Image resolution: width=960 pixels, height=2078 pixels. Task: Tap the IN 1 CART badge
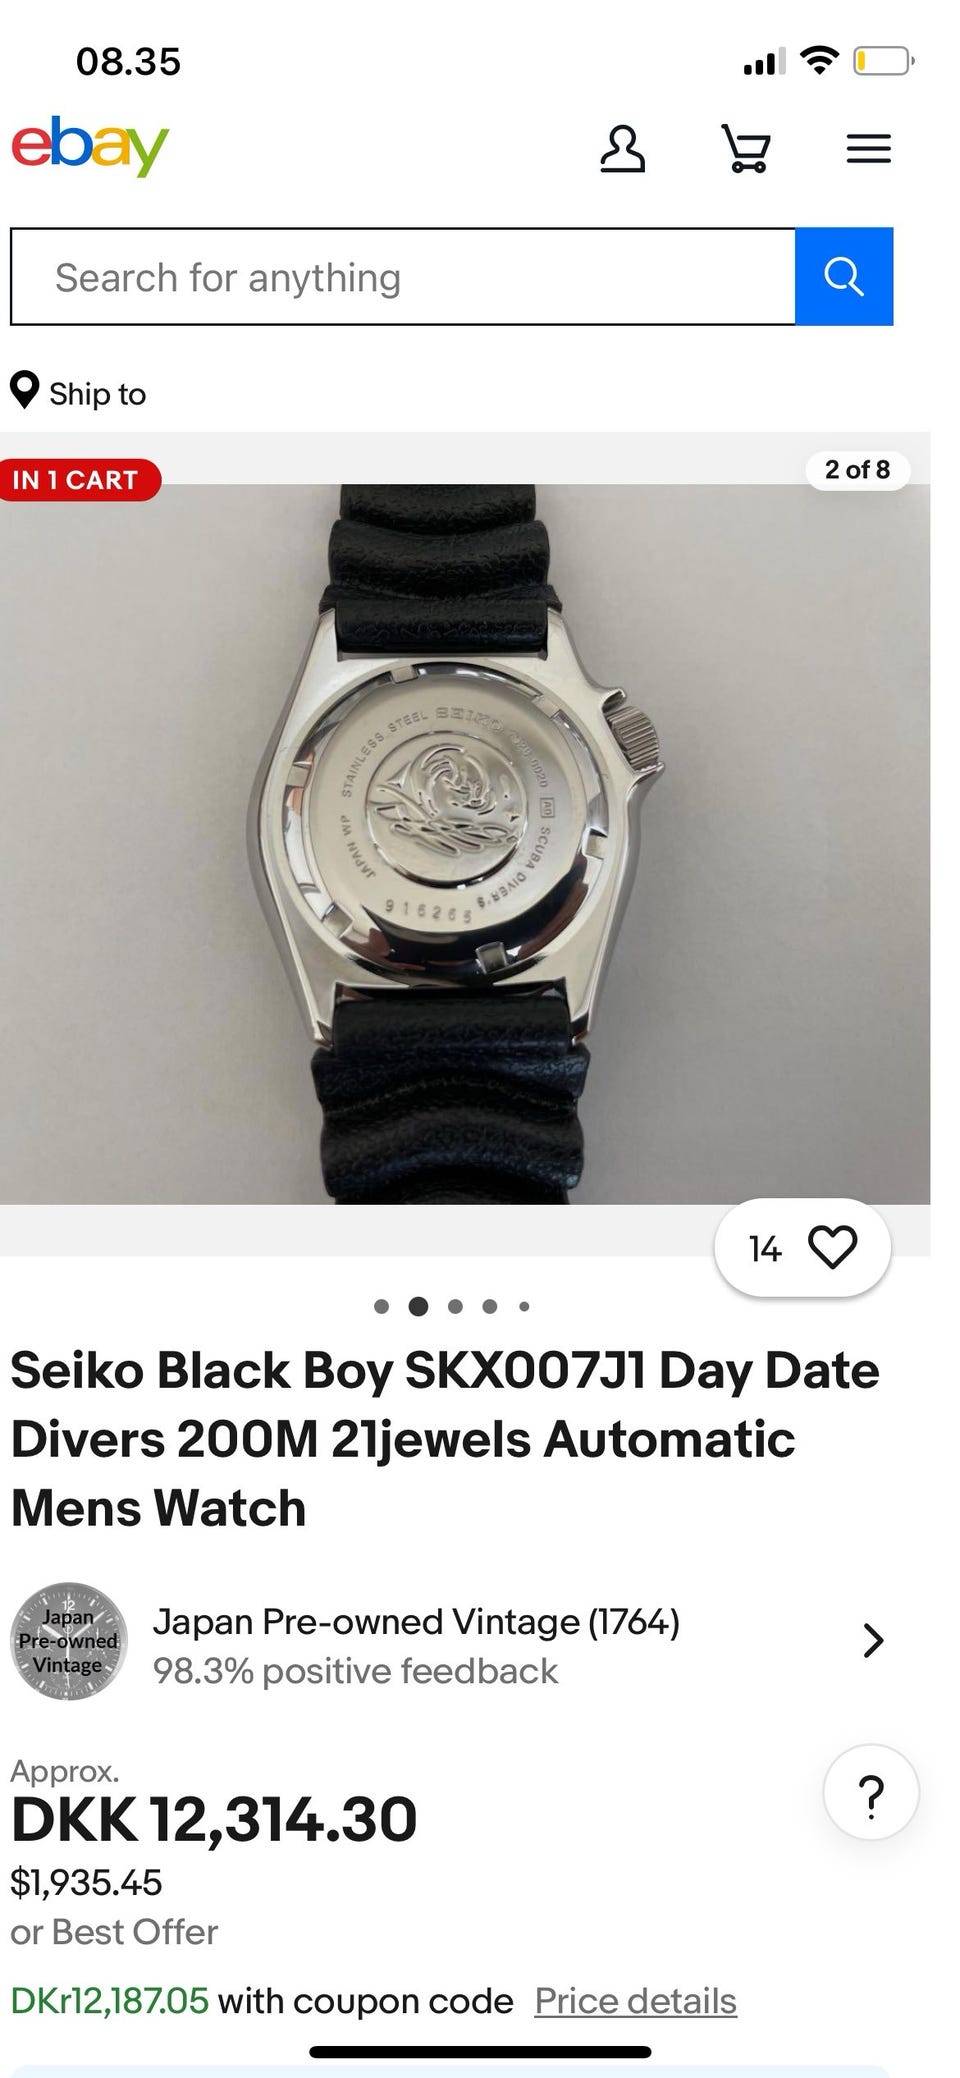pos(78,480)
